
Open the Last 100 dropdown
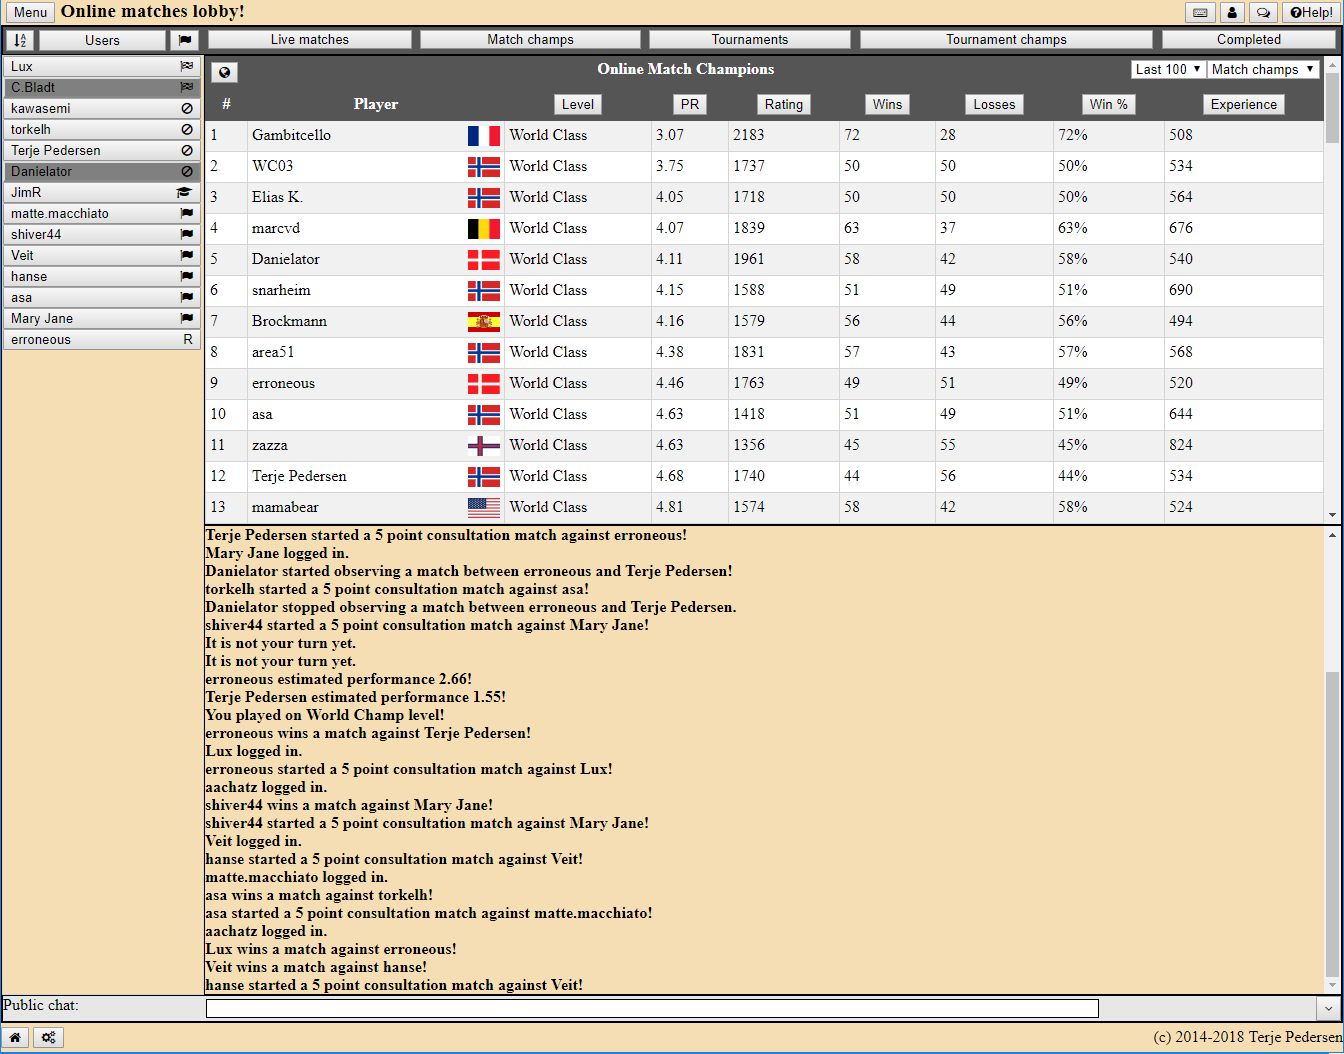(x=1168, y=69)
